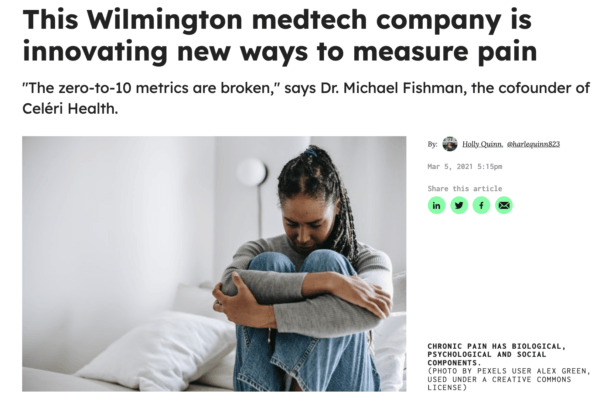The width and height of the screenshot is (600, 403).
Task: Click the word 'Wilmington' in the headline
Action: [165, 19]
